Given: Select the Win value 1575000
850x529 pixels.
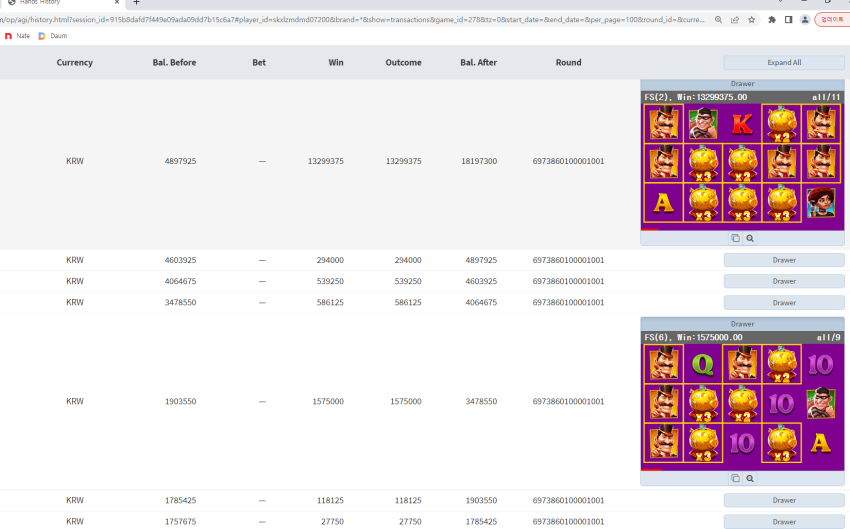Looking at the screenshot, I should 327,402.
